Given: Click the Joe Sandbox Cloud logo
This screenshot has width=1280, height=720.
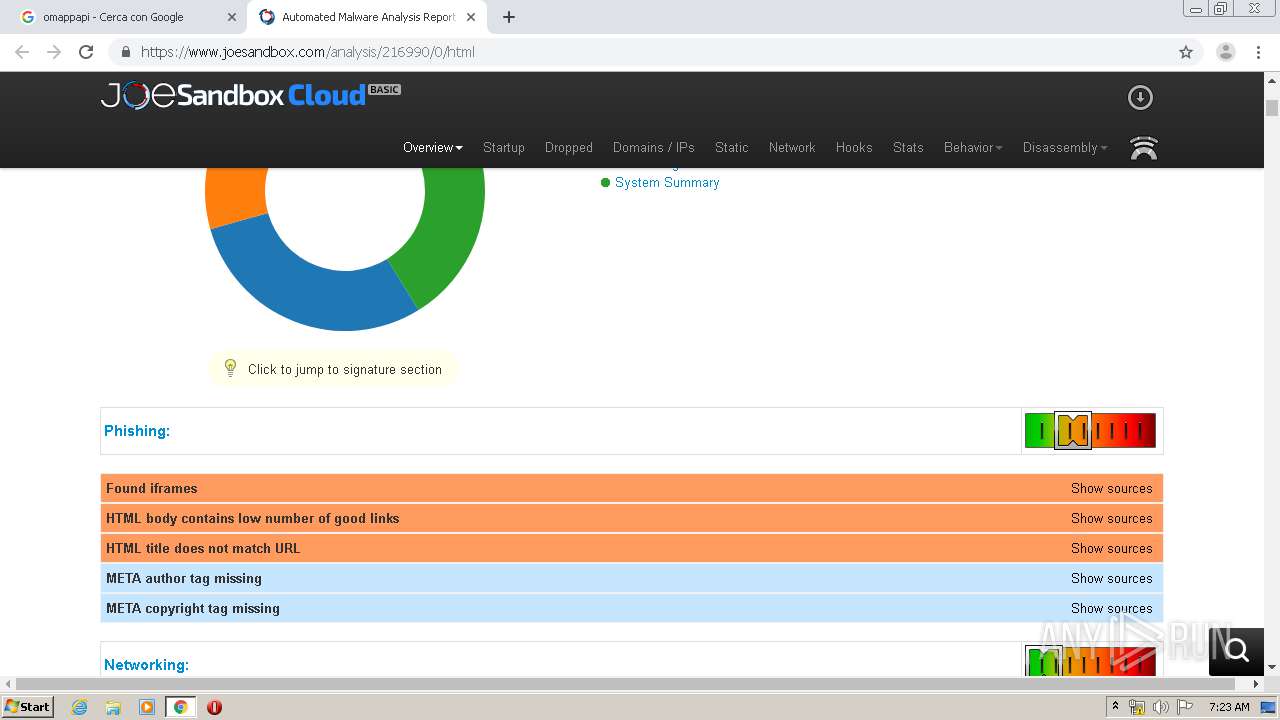Looking at the screenshot, I should tap(250, 95).
